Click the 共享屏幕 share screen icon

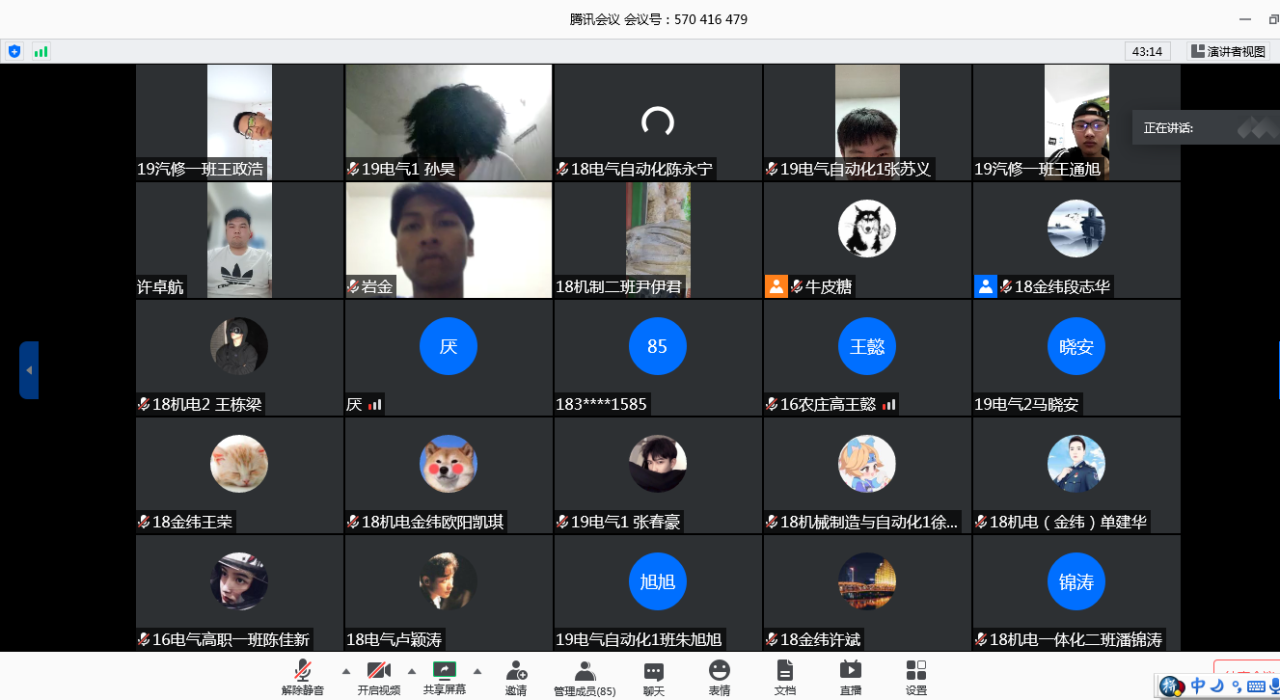click(444, 677)
